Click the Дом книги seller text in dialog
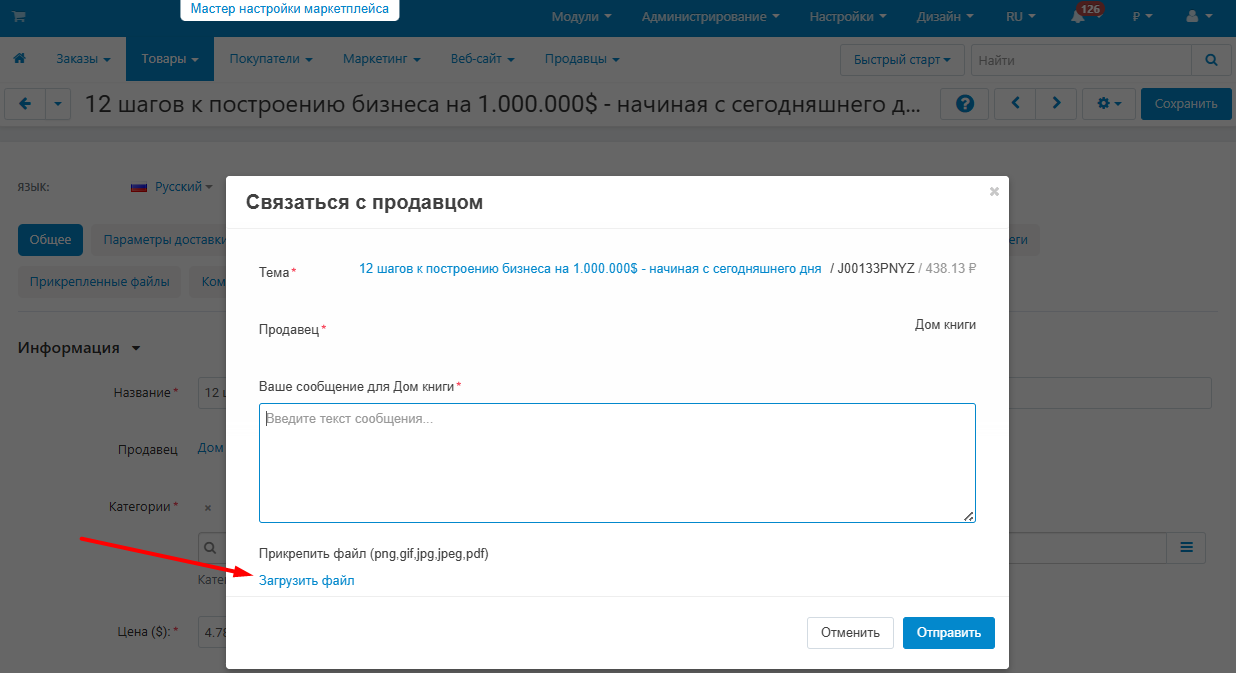This screenshot has width=1236, height=673. click(x=945, y=324)
